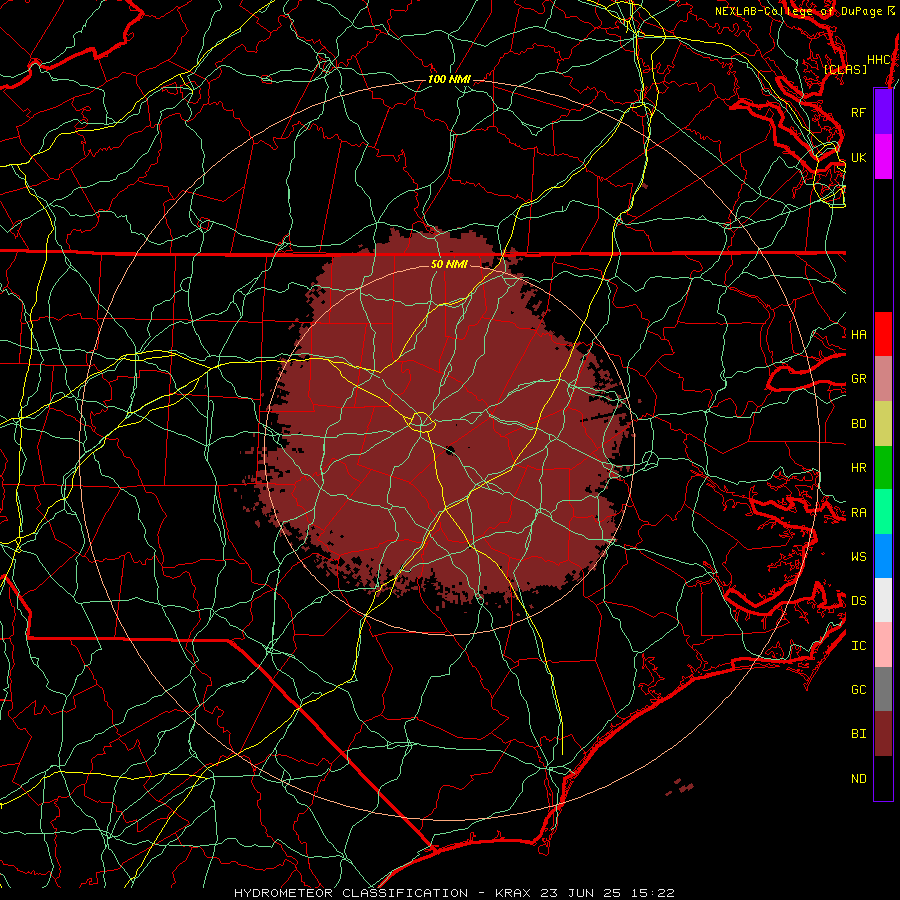Image resolution: width=900 pixels, height=900 pixels.
Task: Click the light pink IC legend swatch
Action: click(x=883, y=645)
